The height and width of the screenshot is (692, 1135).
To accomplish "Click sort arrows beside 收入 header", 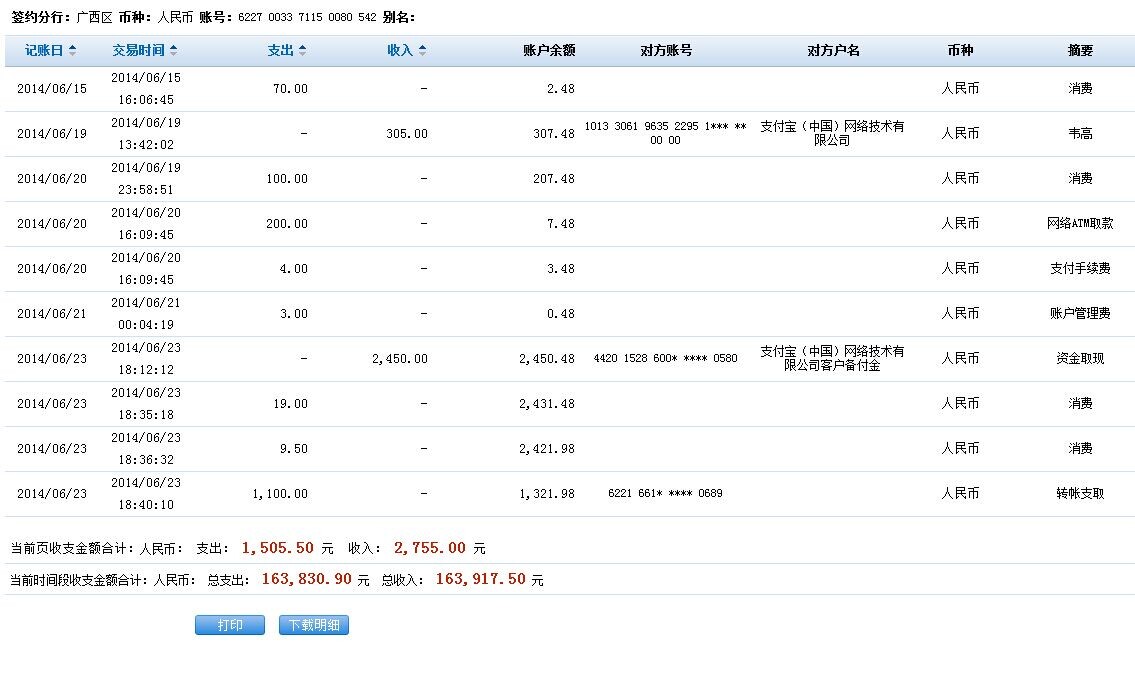I will pos(422,51).
